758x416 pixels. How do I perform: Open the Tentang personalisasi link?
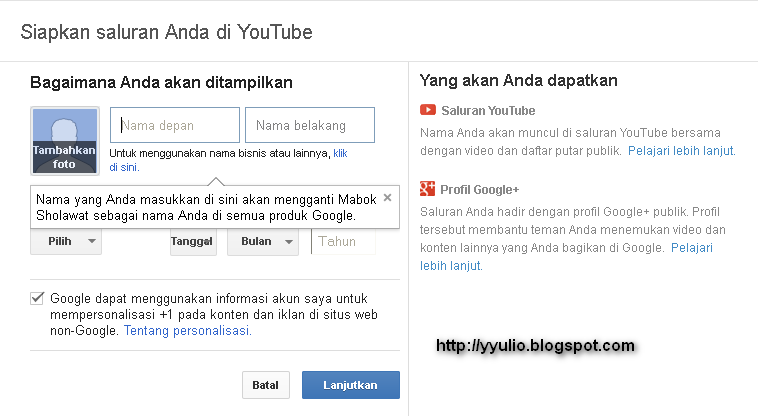tap(188, 330)
